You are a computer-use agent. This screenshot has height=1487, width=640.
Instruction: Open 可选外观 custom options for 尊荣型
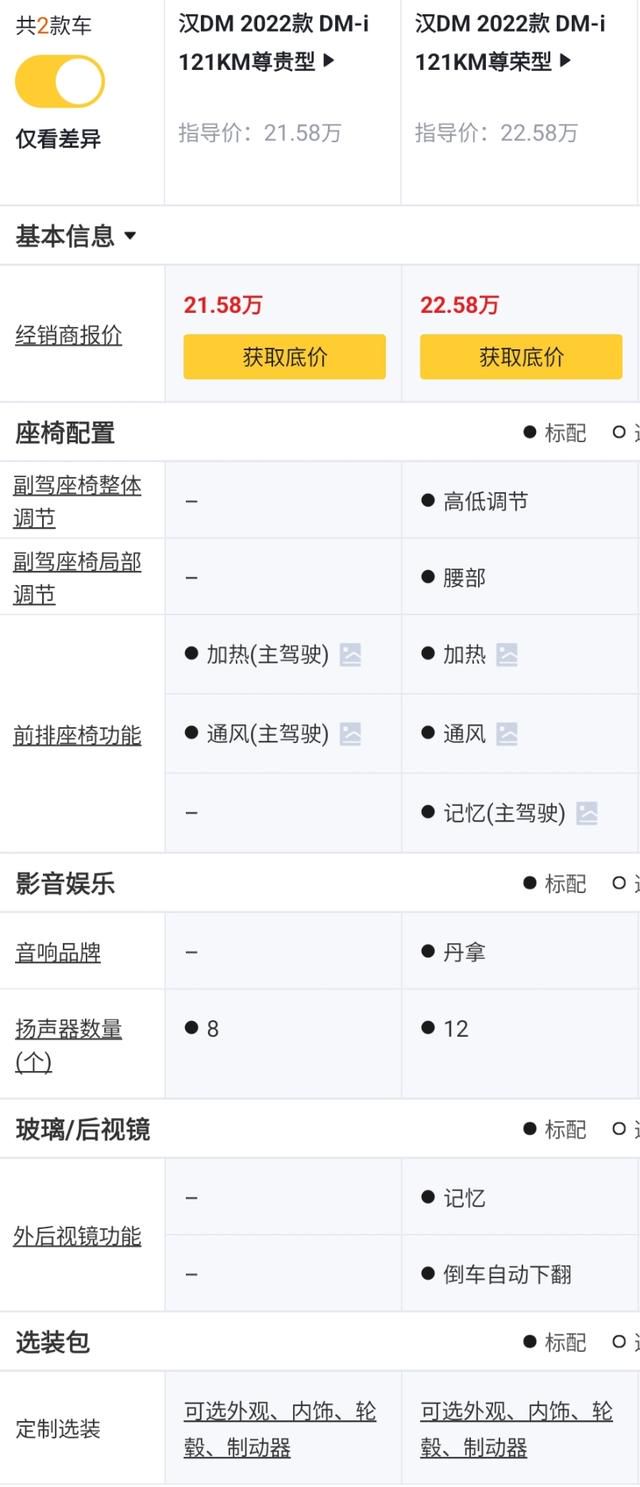517,1430
